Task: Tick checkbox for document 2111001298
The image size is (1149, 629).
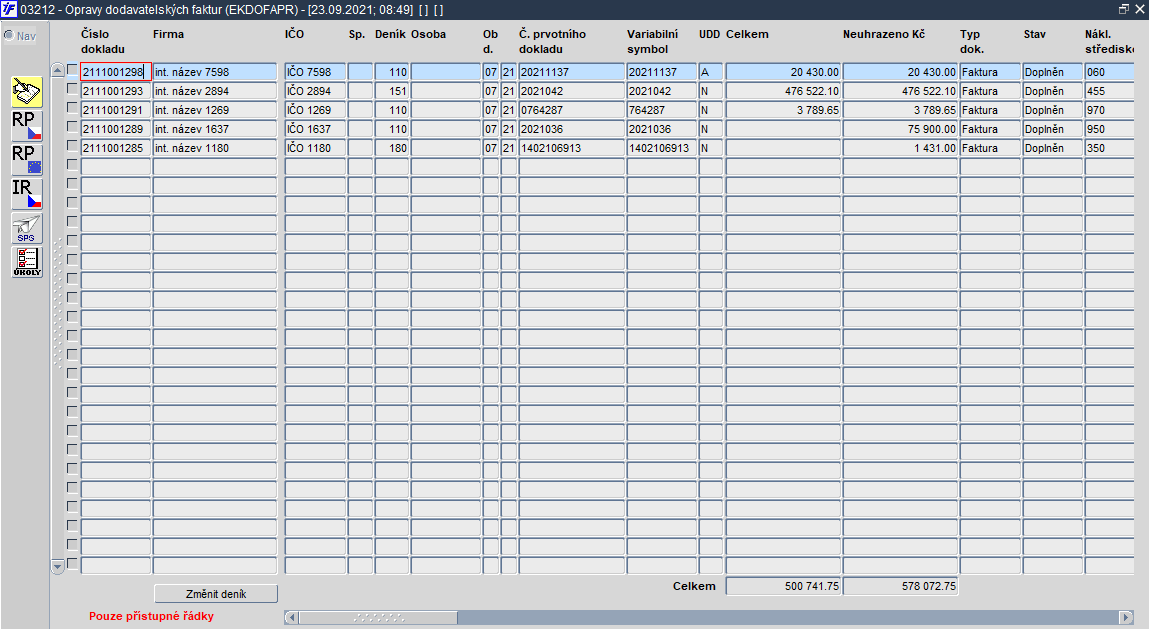Action: (72, 70)
